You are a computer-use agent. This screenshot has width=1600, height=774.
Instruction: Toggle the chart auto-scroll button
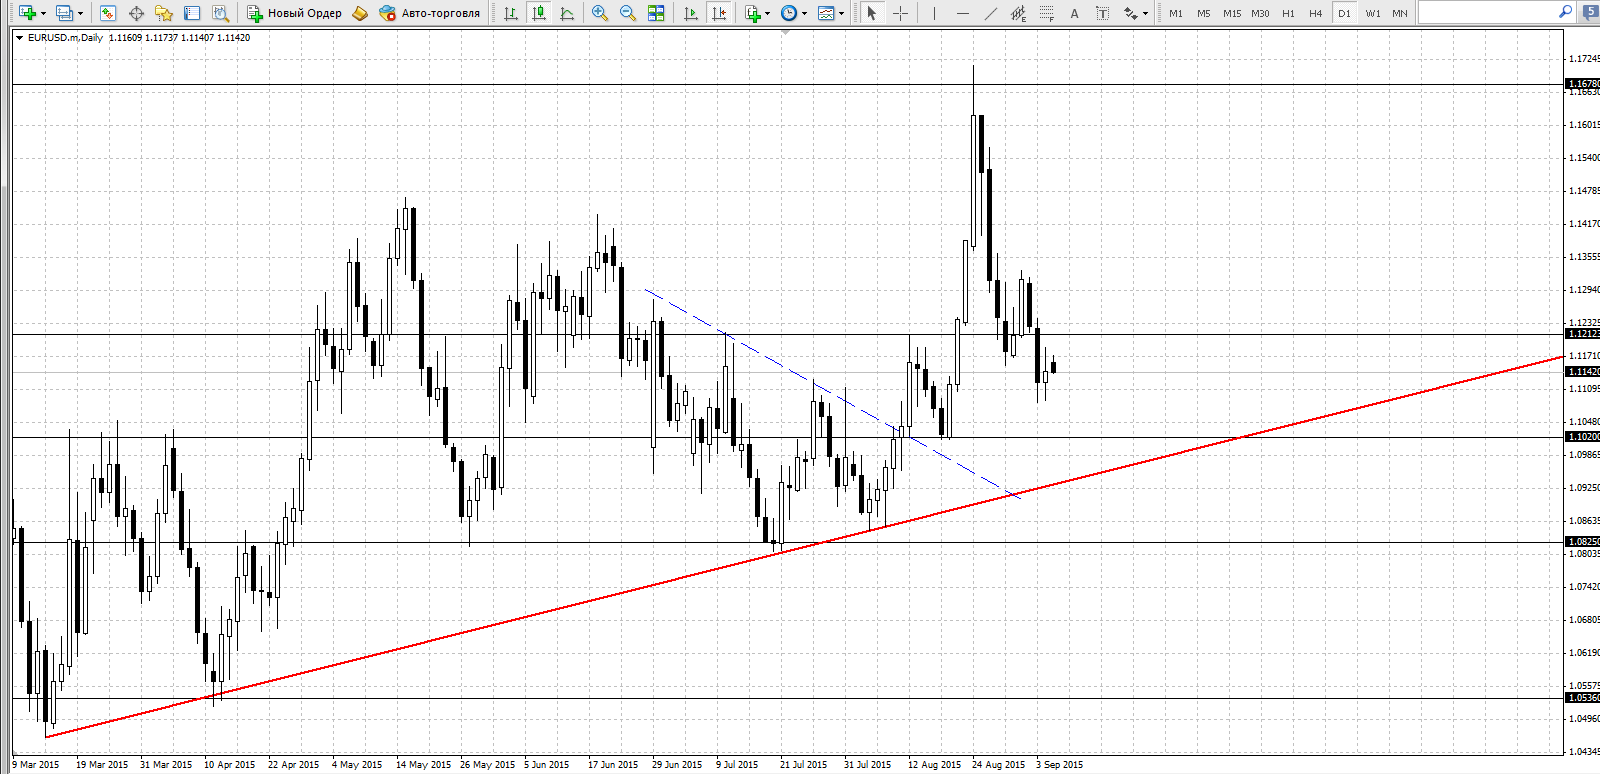(690, 13)
